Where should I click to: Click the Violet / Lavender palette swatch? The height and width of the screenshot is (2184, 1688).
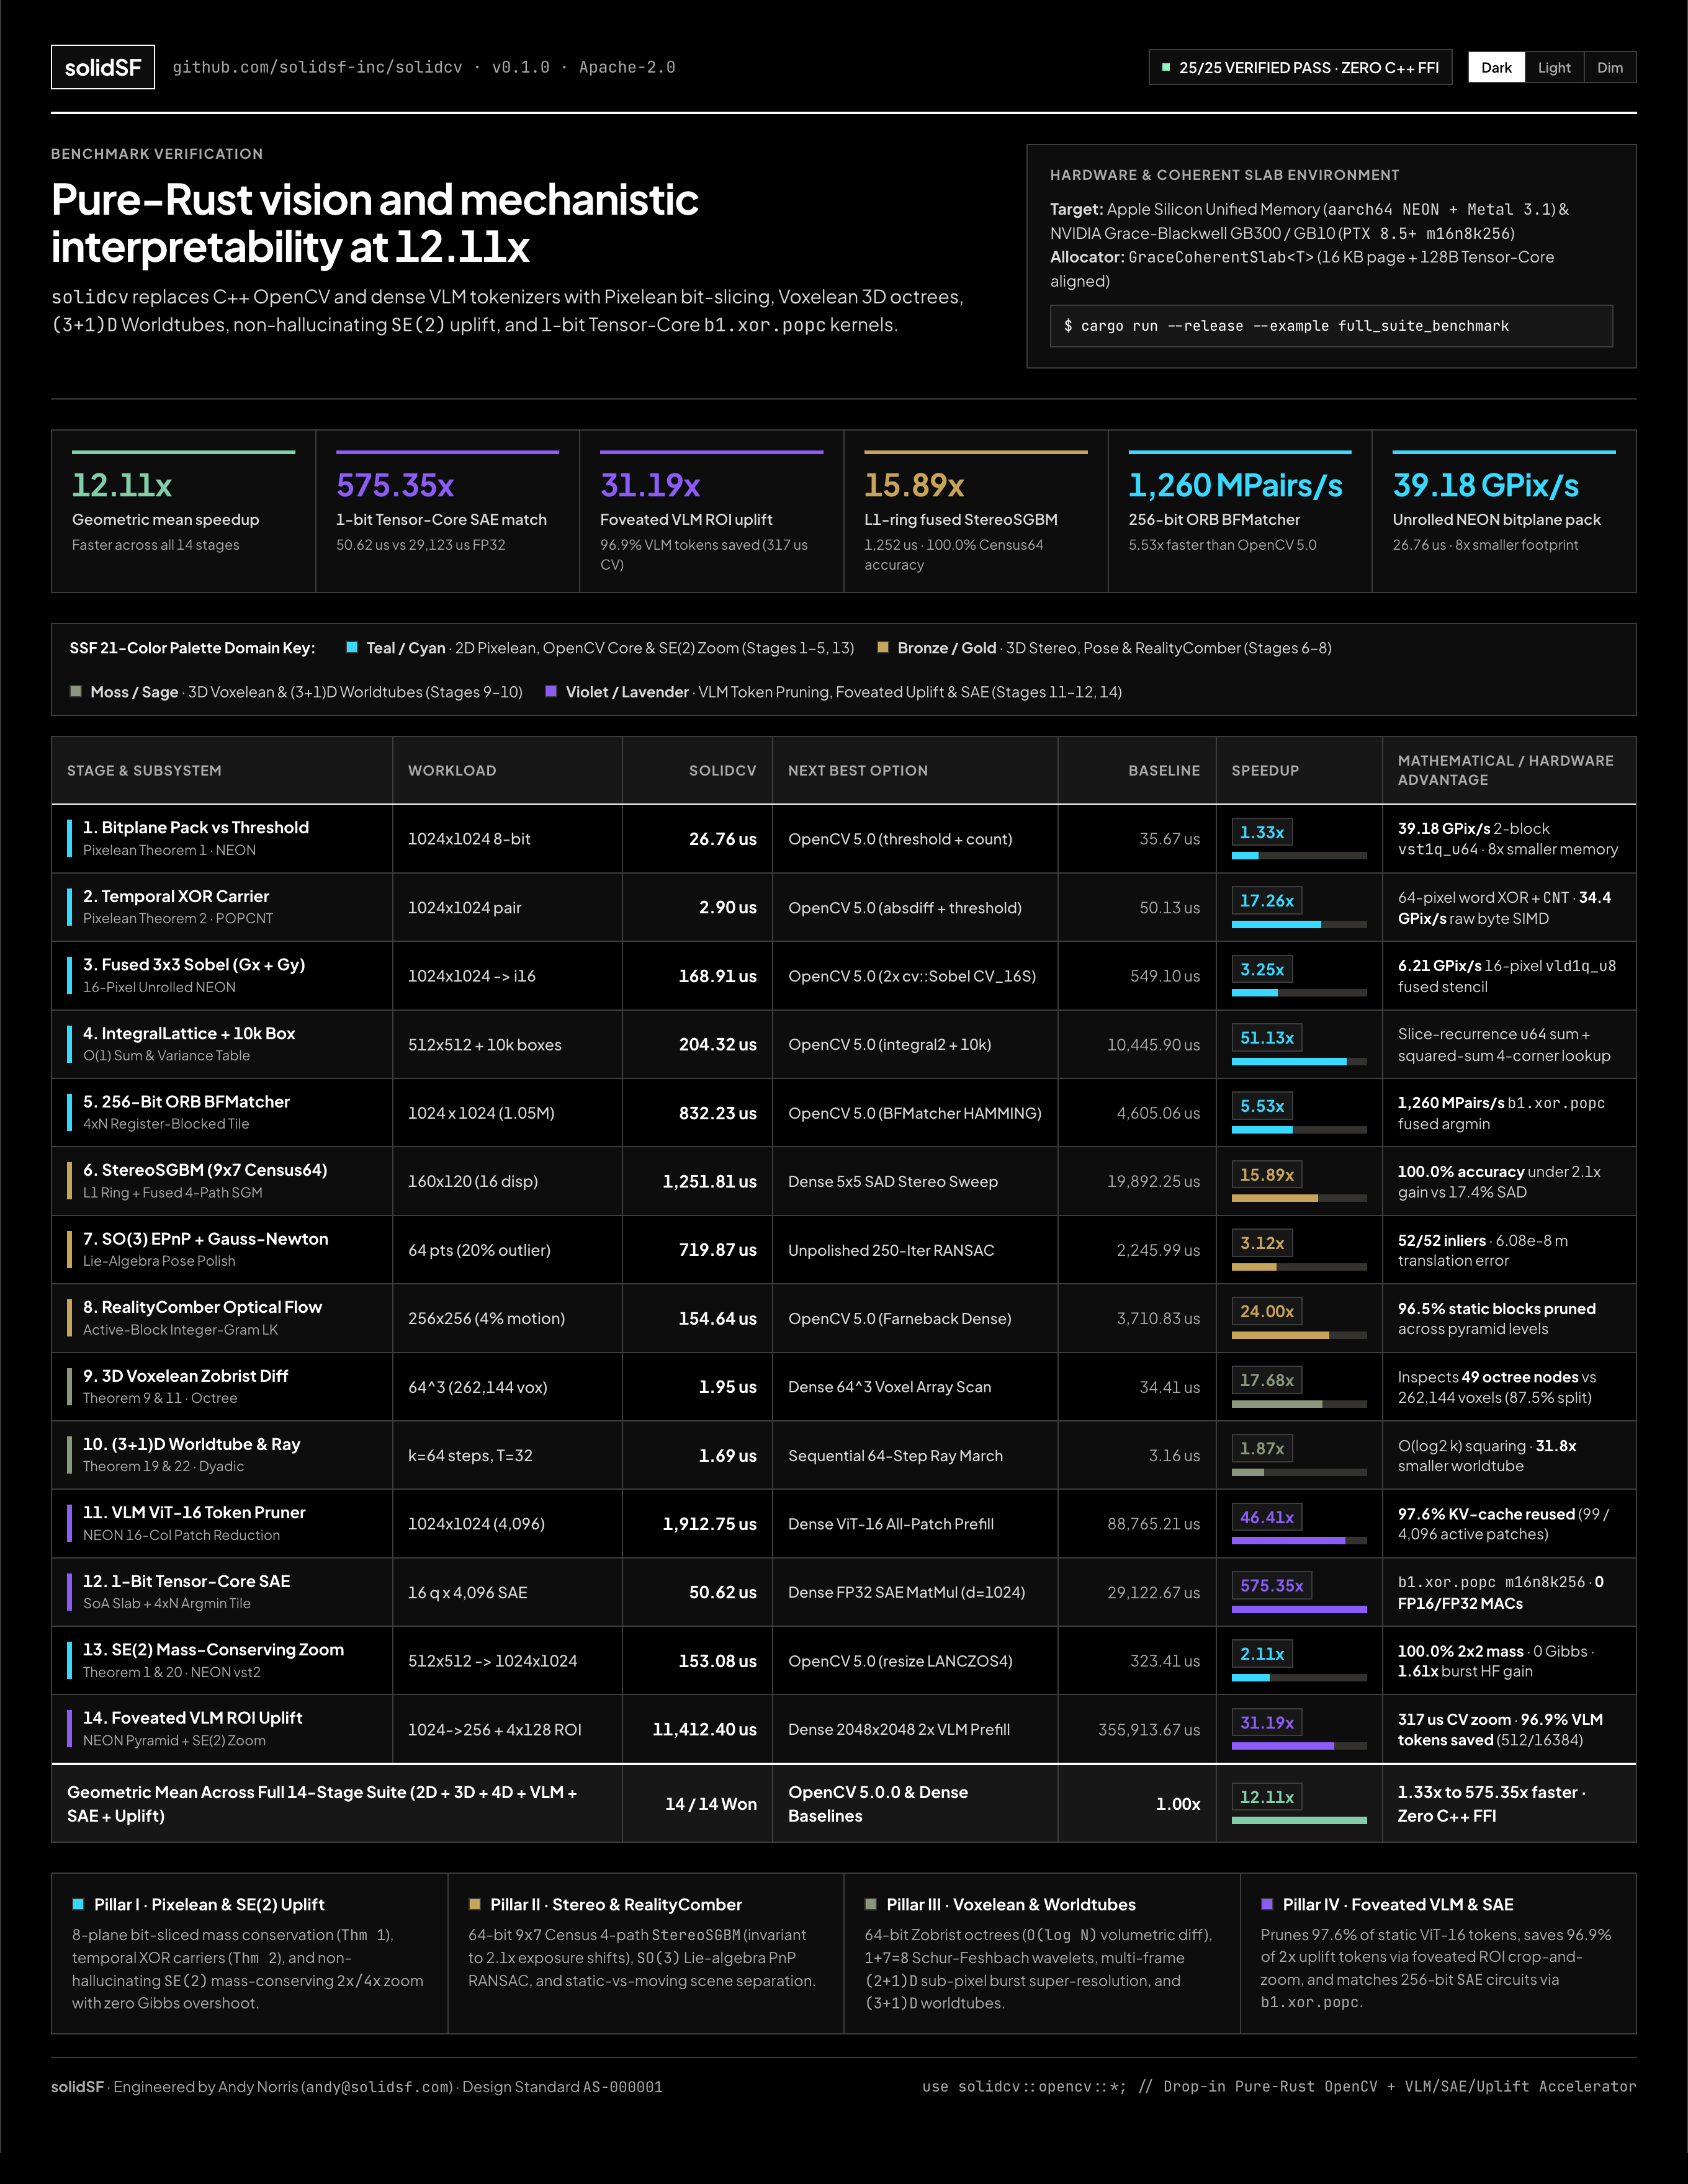(551, 691)
